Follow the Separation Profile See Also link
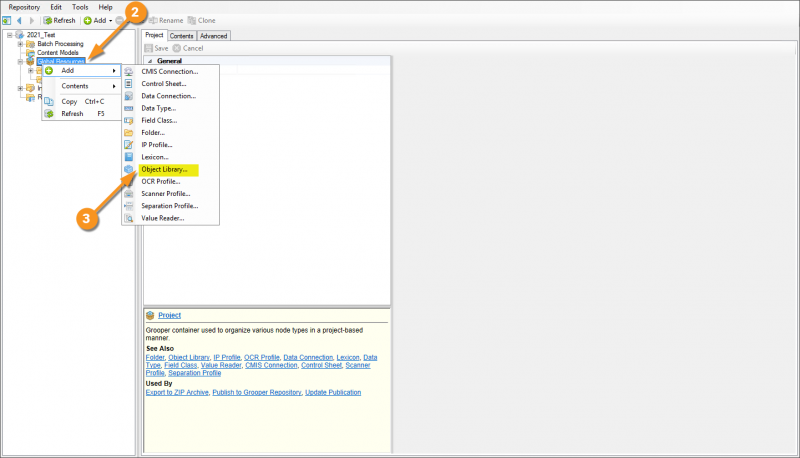 [x=194, y=373]
